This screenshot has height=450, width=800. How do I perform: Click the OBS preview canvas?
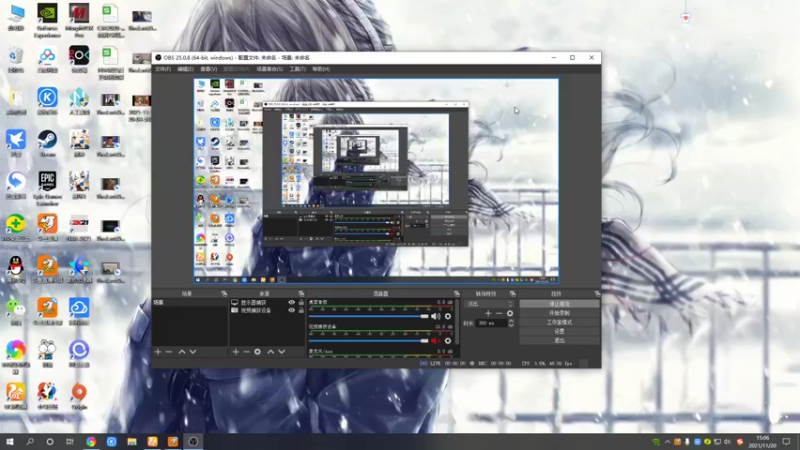click(x=376, y=181)
